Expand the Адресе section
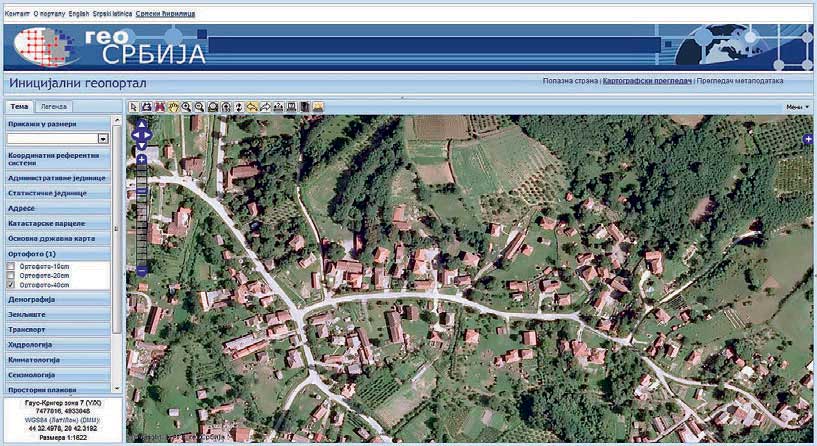 click(x=58, y=208)
